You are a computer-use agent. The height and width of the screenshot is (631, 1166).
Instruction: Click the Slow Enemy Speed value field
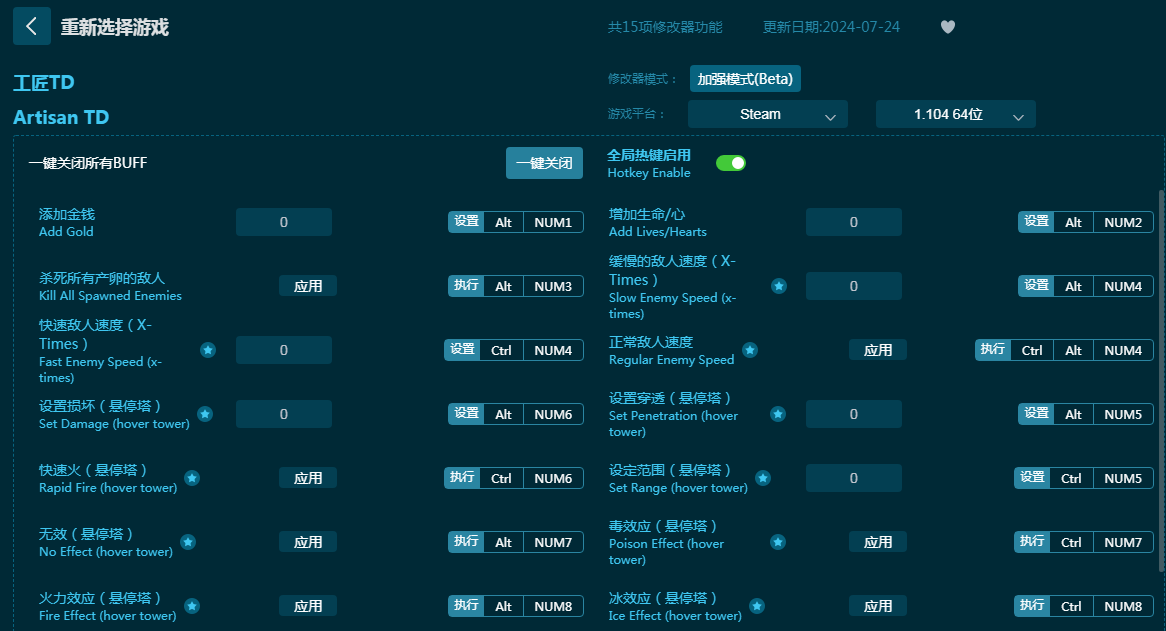coord(854,286)
